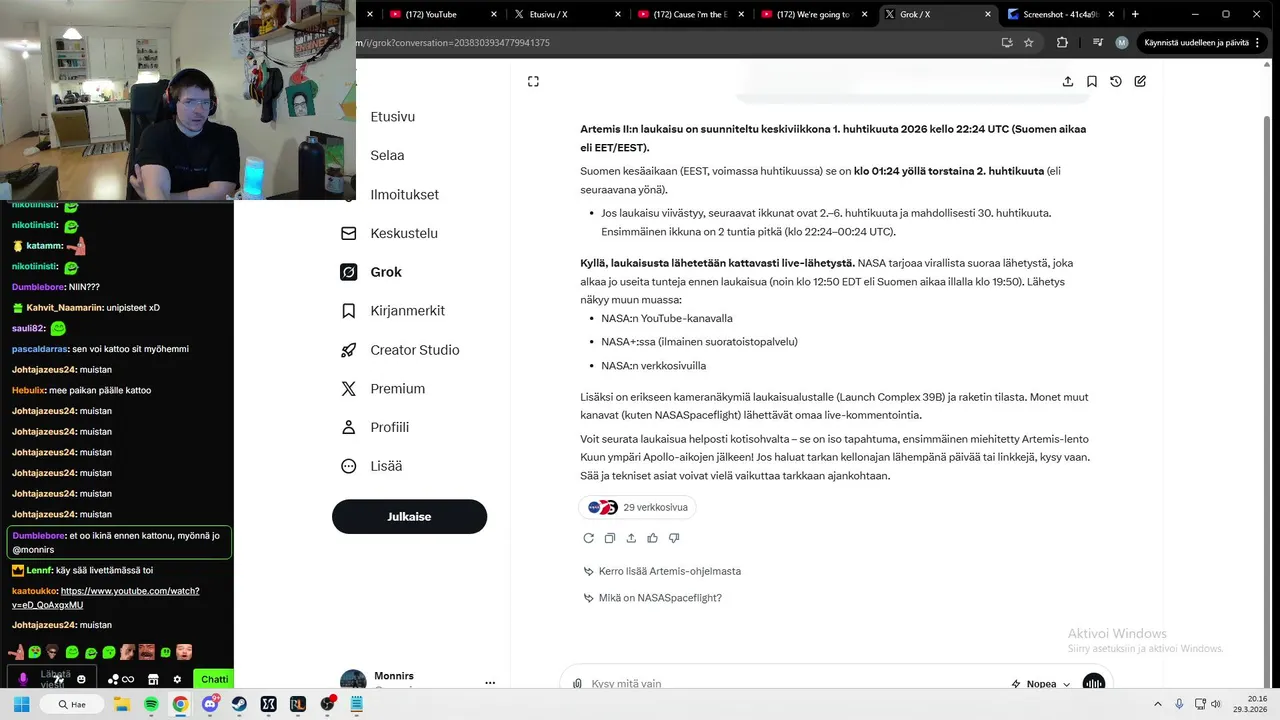Open Grok conversation history
The height and width of the screenshot is (720, 1280).
pyautogui.click(x=1116, y=82)
